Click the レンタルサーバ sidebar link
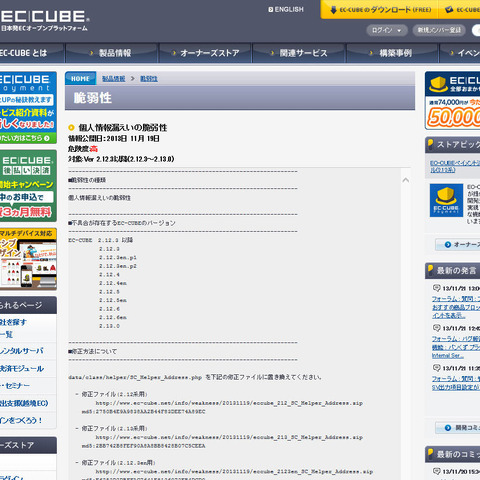This screenshot has width=480, height=480. click(21, 351)
